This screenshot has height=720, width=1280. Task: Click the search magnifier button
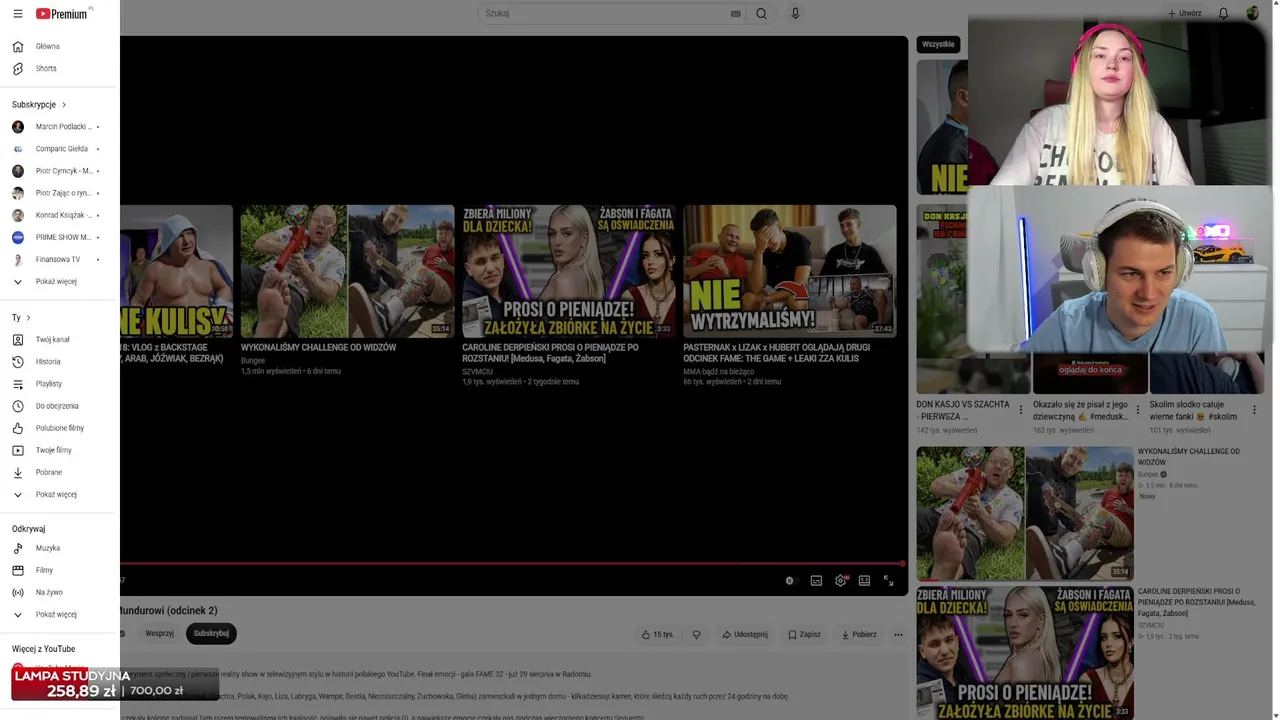click(761, 14)
